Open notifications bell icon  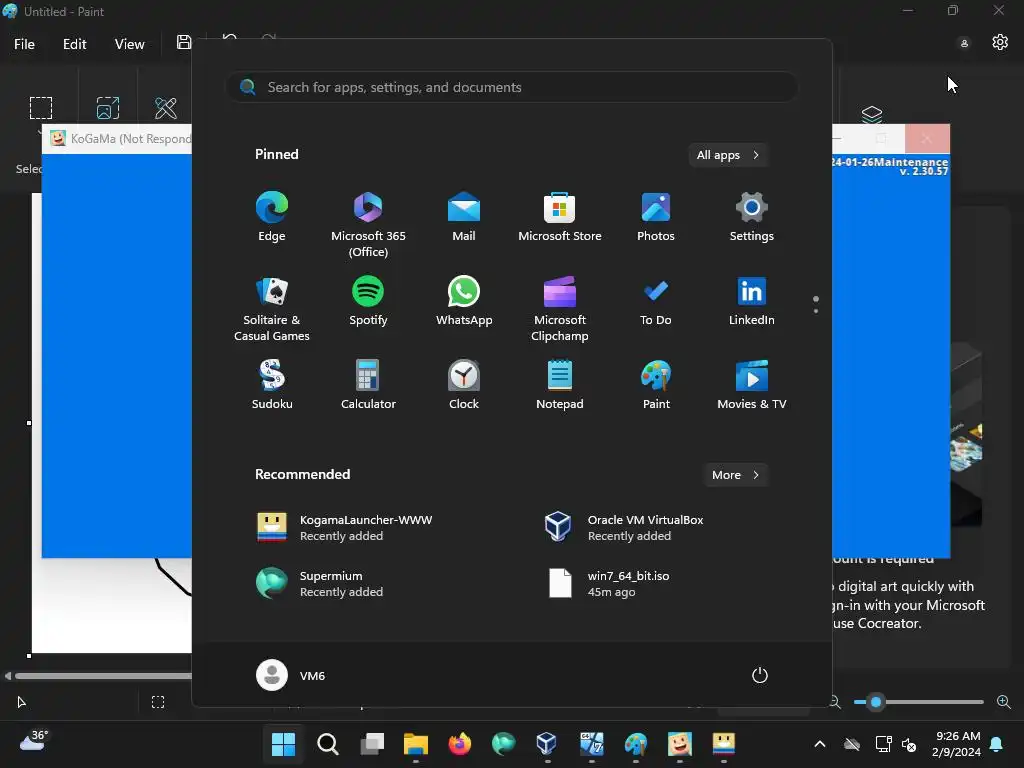997,744
